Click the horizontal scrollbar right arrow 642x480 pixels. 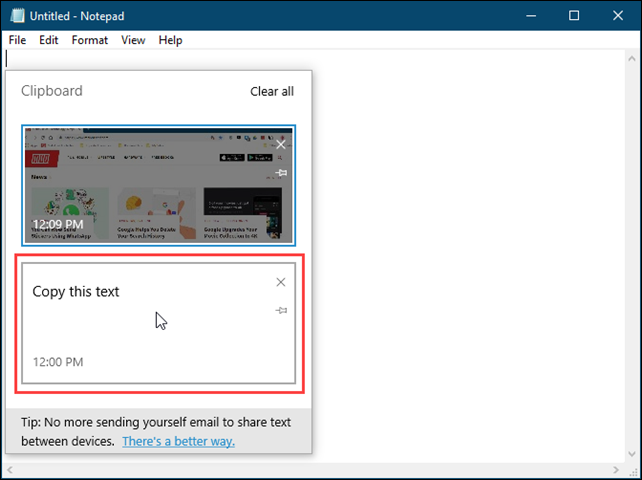(x=616, y=469)
